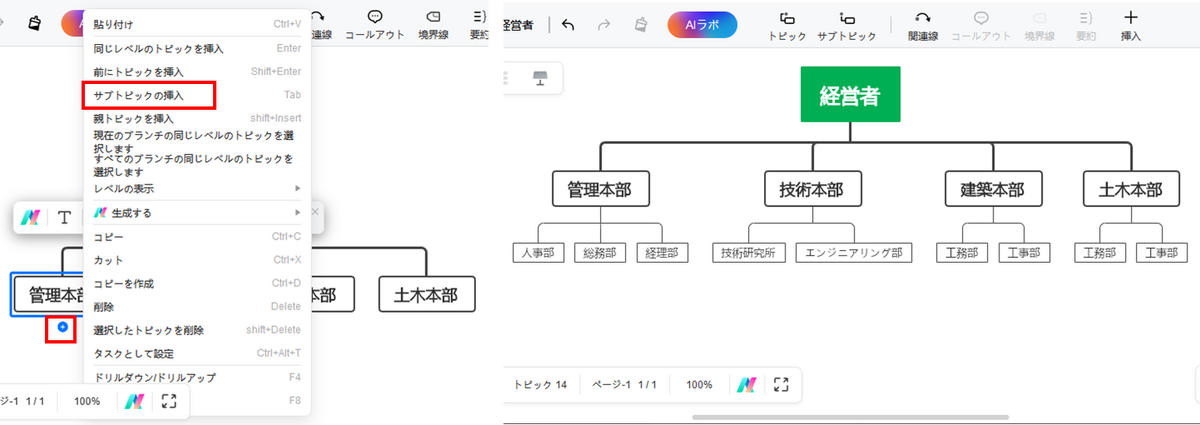The width and height of the screenshot is (1200, 425).
Task: Click the AI logo icon in the right status bar
Action: pos(747,385)
